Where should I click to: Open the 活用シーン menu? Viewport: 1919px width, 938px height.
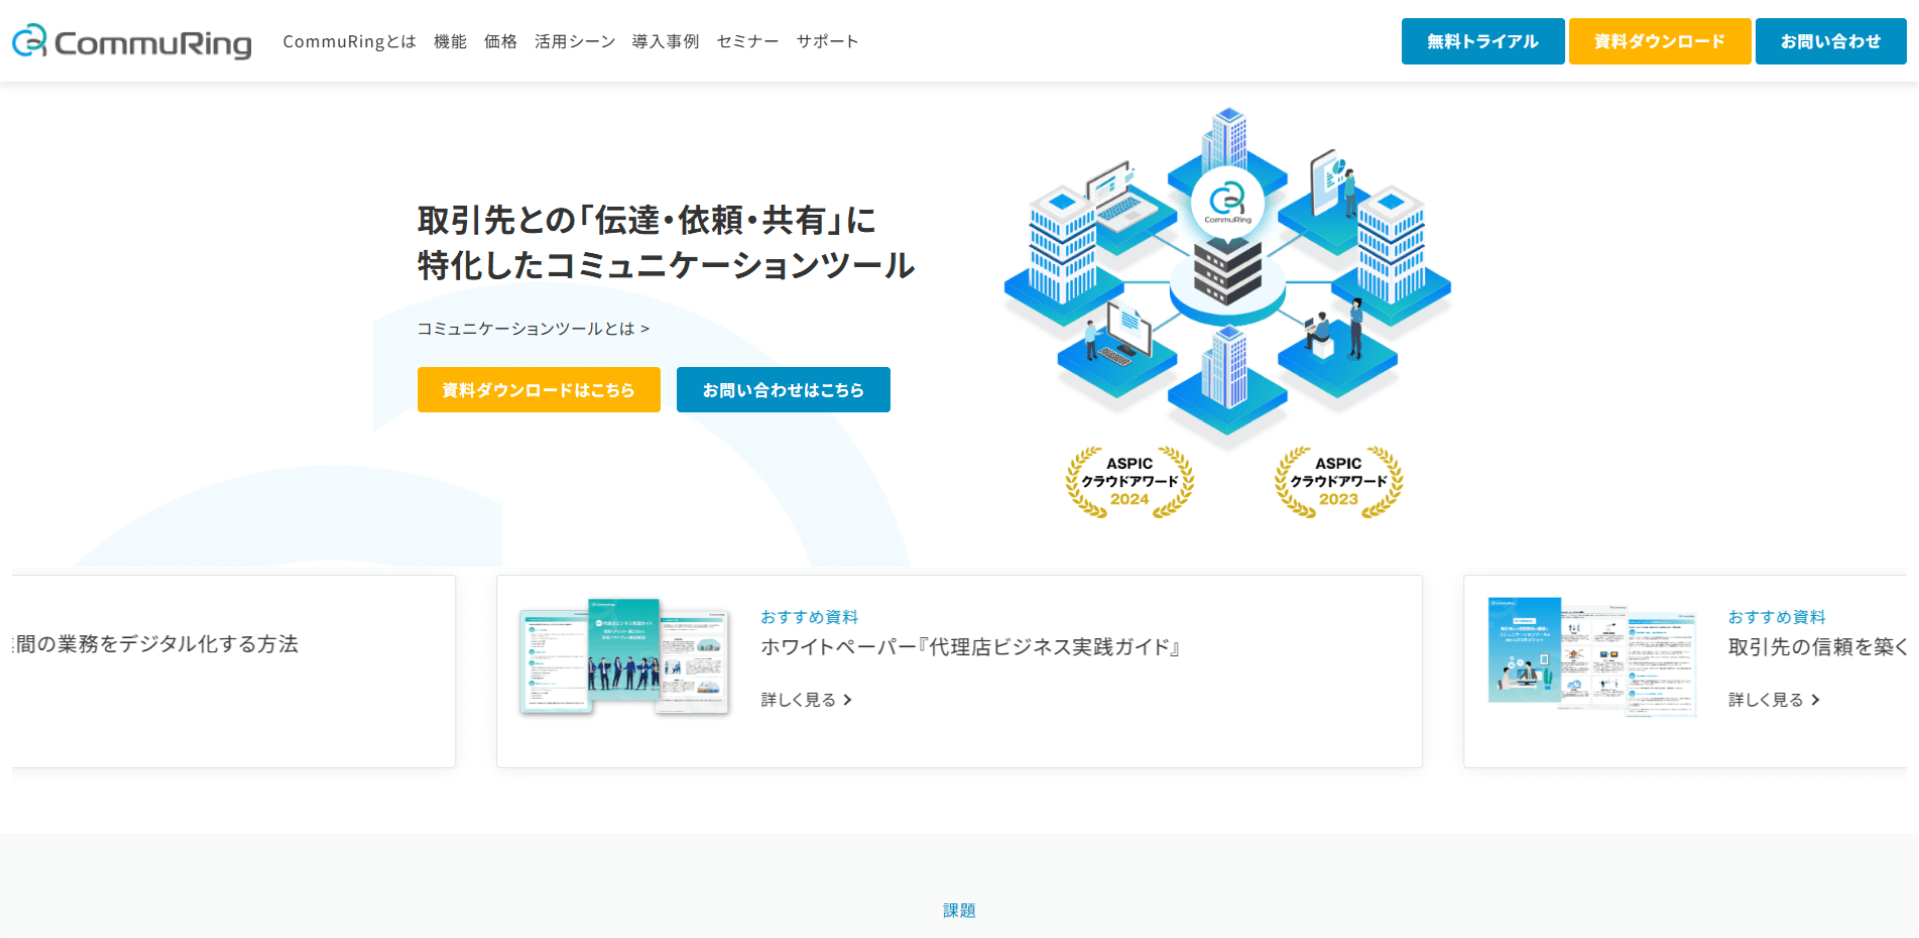click(x=574, y=41)
